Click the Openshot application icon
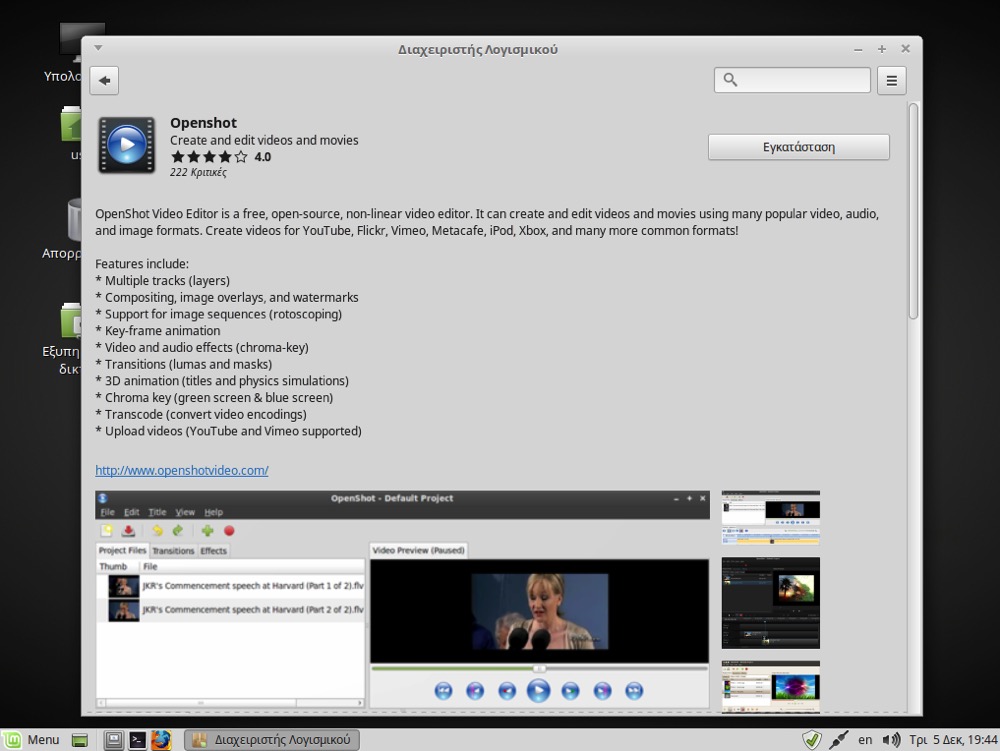This screenshot has width=1000, height=751. pyautogui.click(x=126, y=145)
